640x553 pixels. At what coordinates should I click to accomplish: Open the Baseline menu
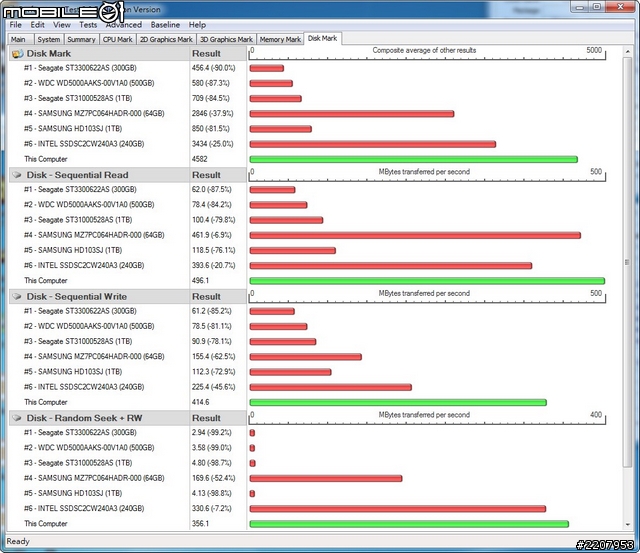165,25
